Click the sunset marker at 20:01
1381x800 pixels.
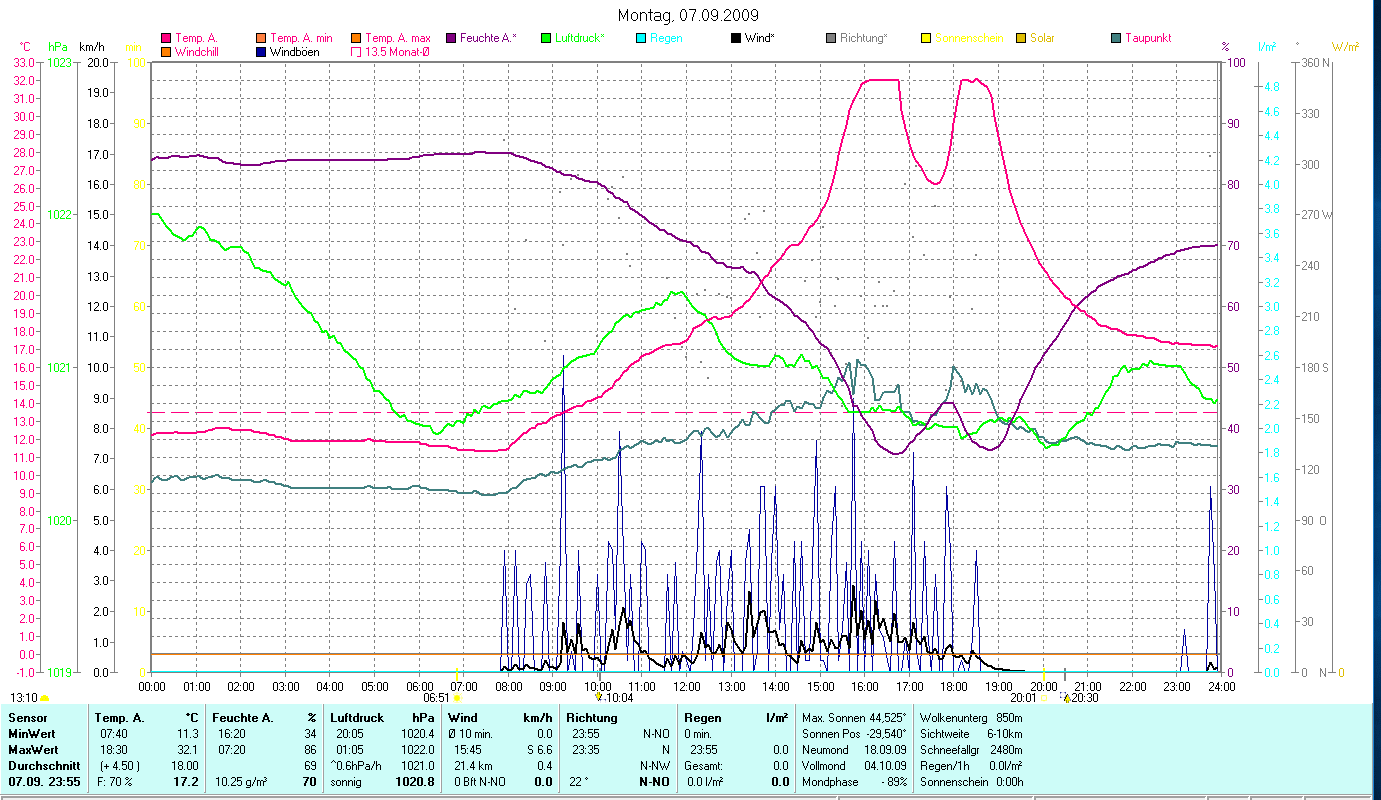(x=1043, y=697)
